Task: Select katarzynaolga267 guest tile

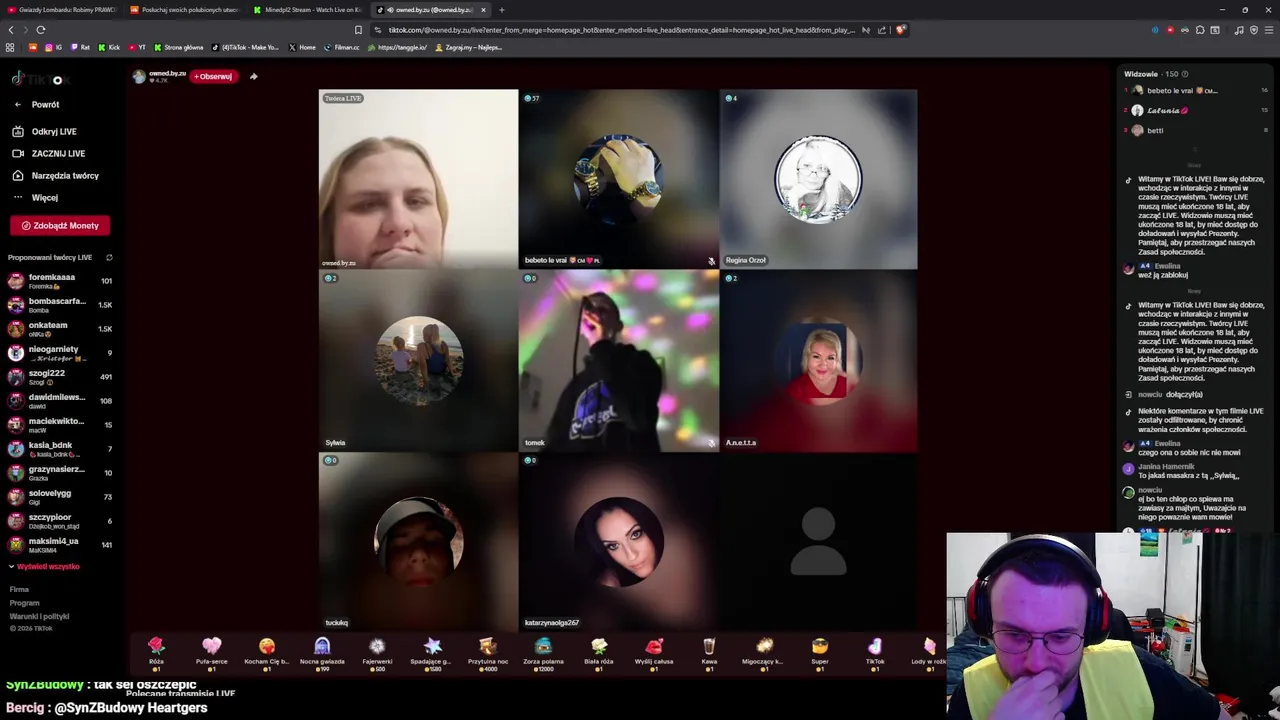Action: (618, 541)
